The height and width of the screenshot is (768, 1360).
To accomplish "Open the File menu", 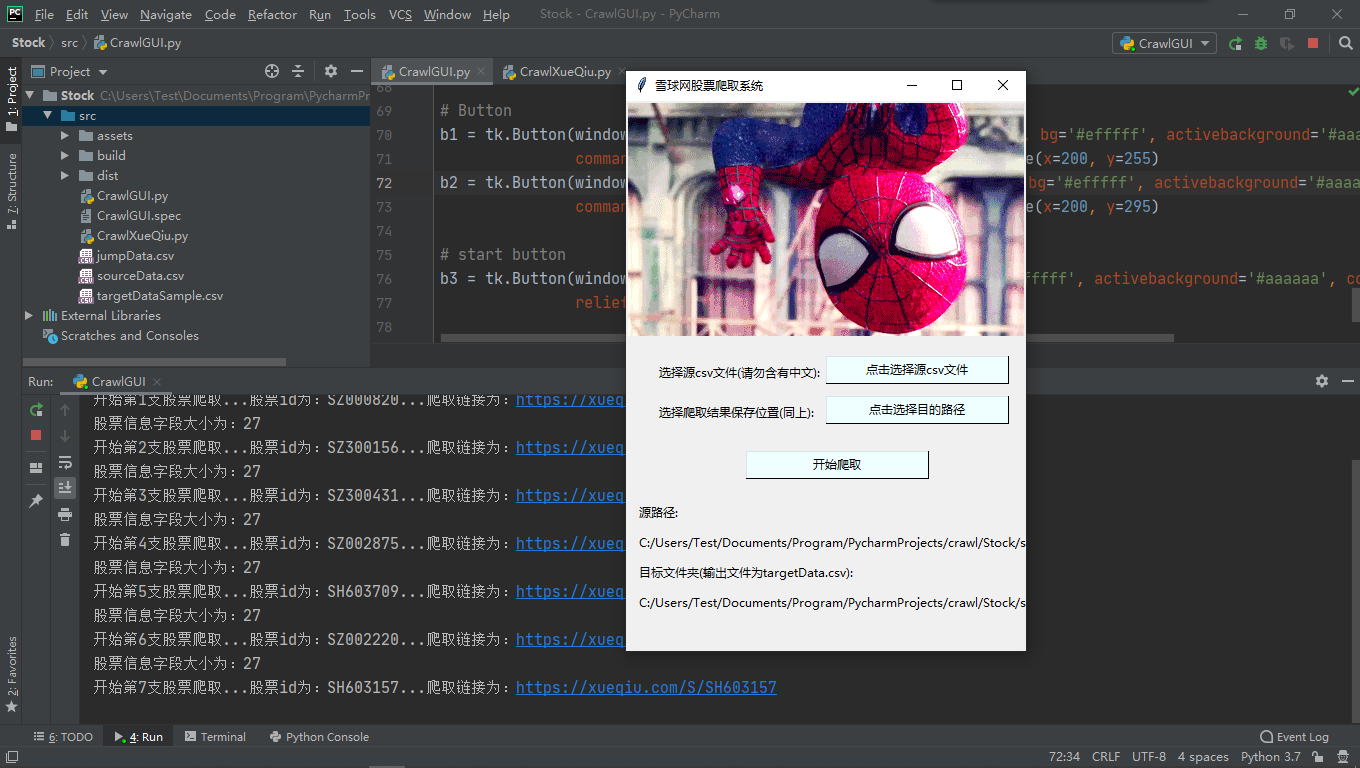I will pyautogui.click(x=44, y=14).
